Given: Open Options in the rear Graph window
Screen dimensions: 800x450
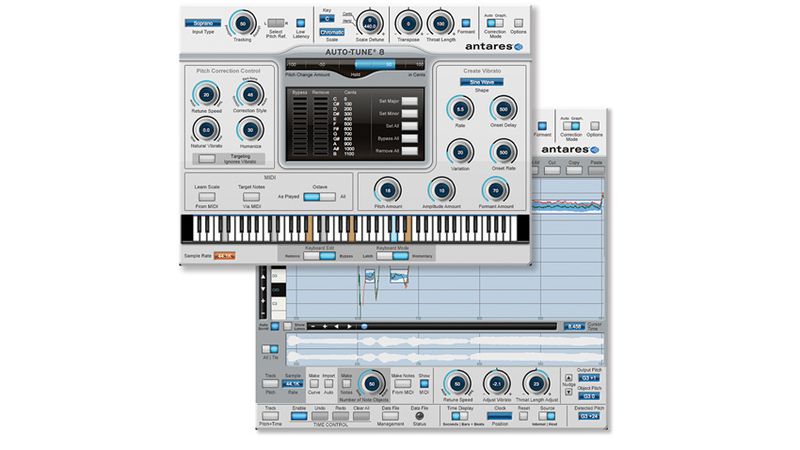Looking at the screenshot, I should tap(595, 126).
